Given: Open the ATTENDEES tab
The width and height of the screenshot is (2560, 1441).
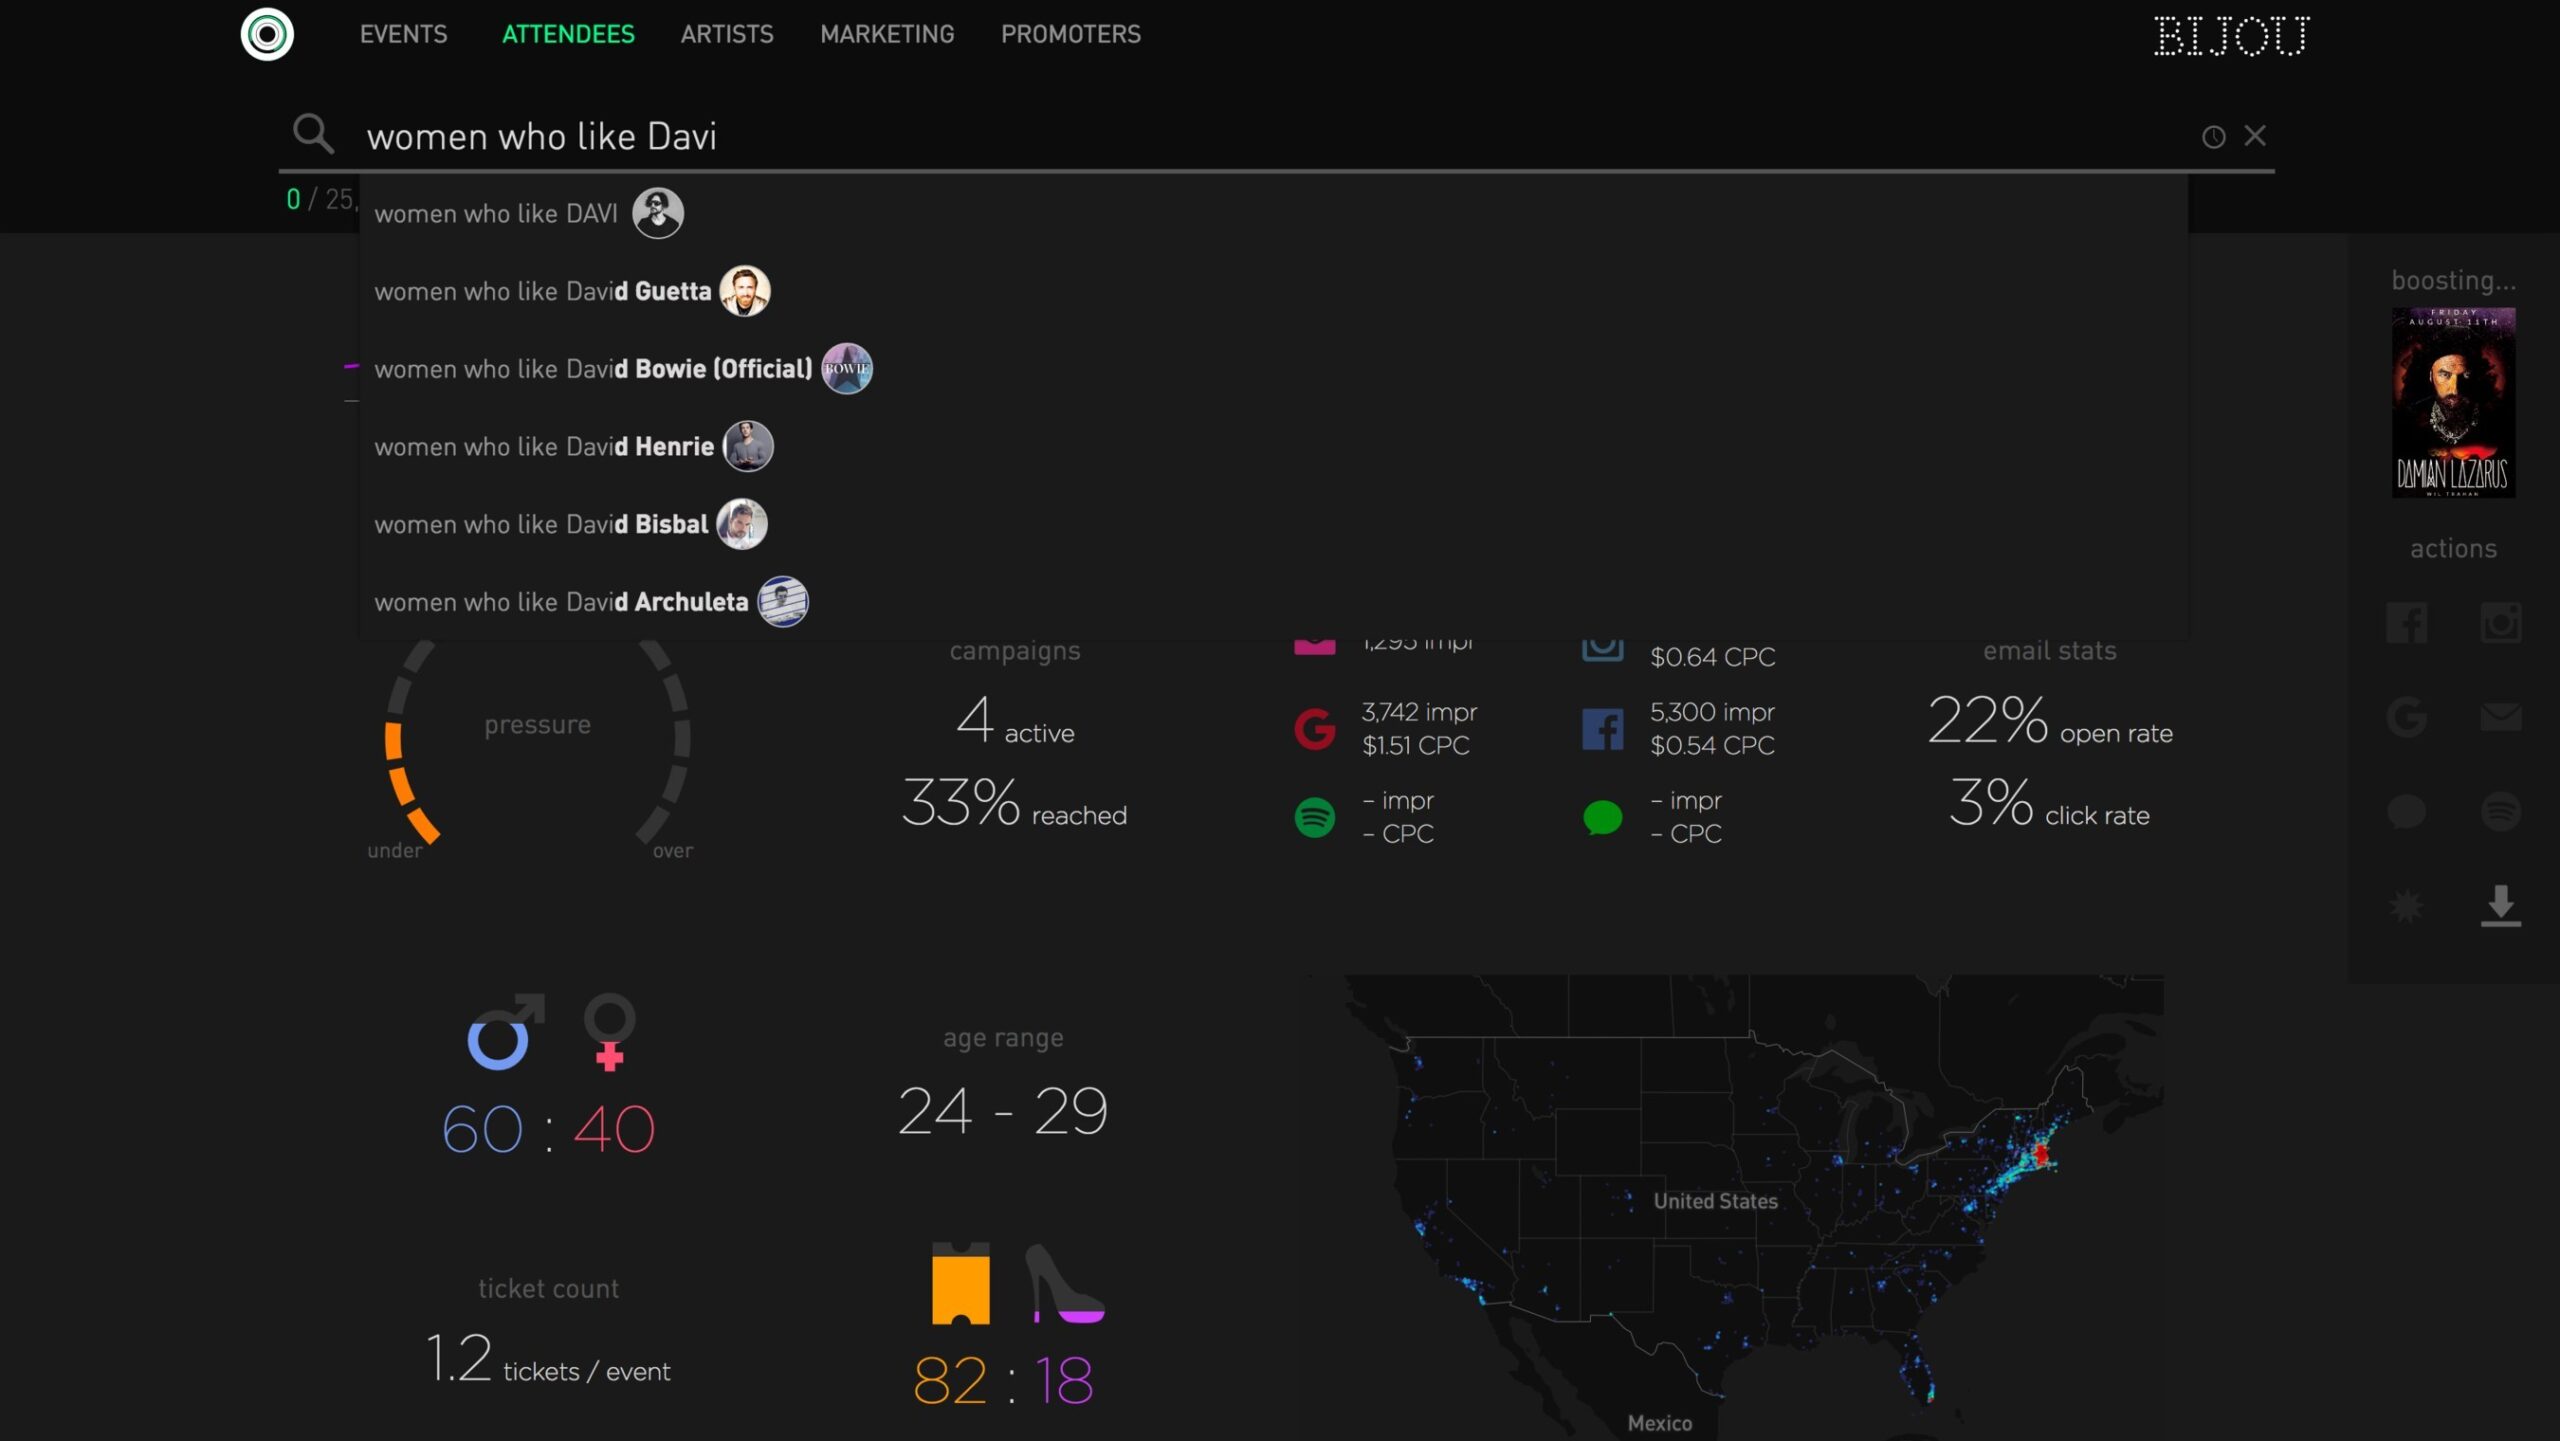Looking at the screenshot, I should [568, 34].
